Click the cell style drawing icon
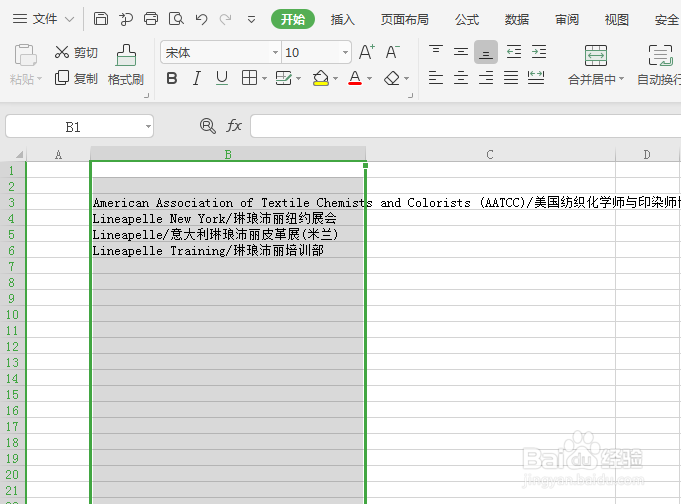681x504 pixels. pyautogui.click(x=284, y=78)
